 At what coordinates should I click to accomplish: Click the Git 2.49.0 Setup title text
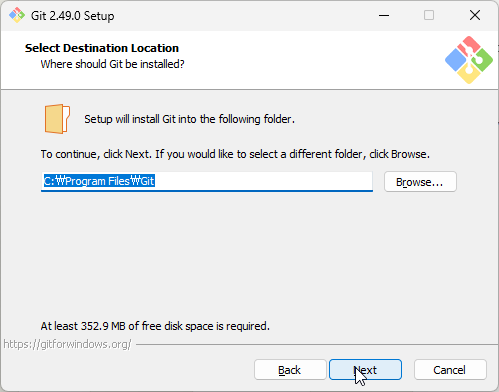click(x=73, y=16)
